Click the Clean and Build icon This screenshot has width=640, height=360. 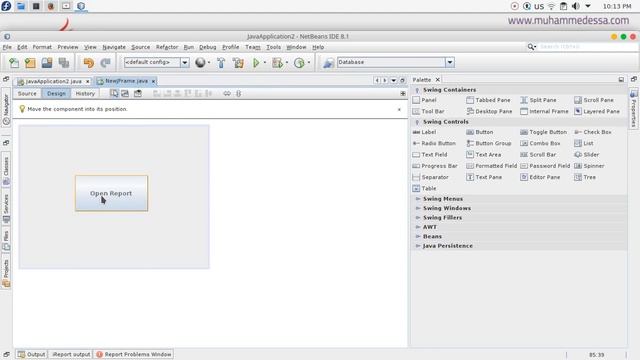click(238, 62)
